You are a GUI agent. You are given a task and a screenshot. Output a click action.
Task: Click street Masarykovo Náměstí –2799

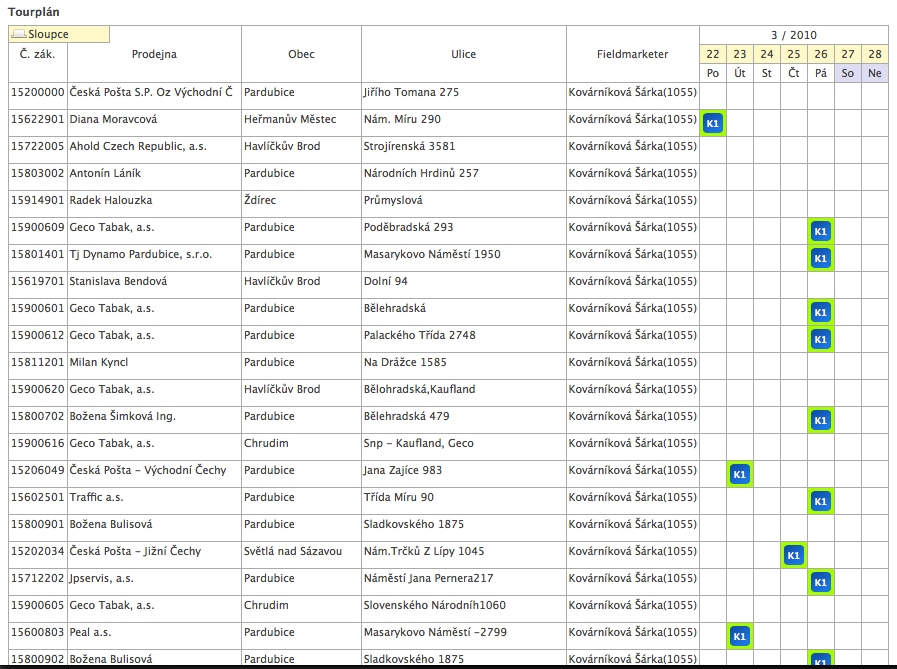[x=435, y=632]
